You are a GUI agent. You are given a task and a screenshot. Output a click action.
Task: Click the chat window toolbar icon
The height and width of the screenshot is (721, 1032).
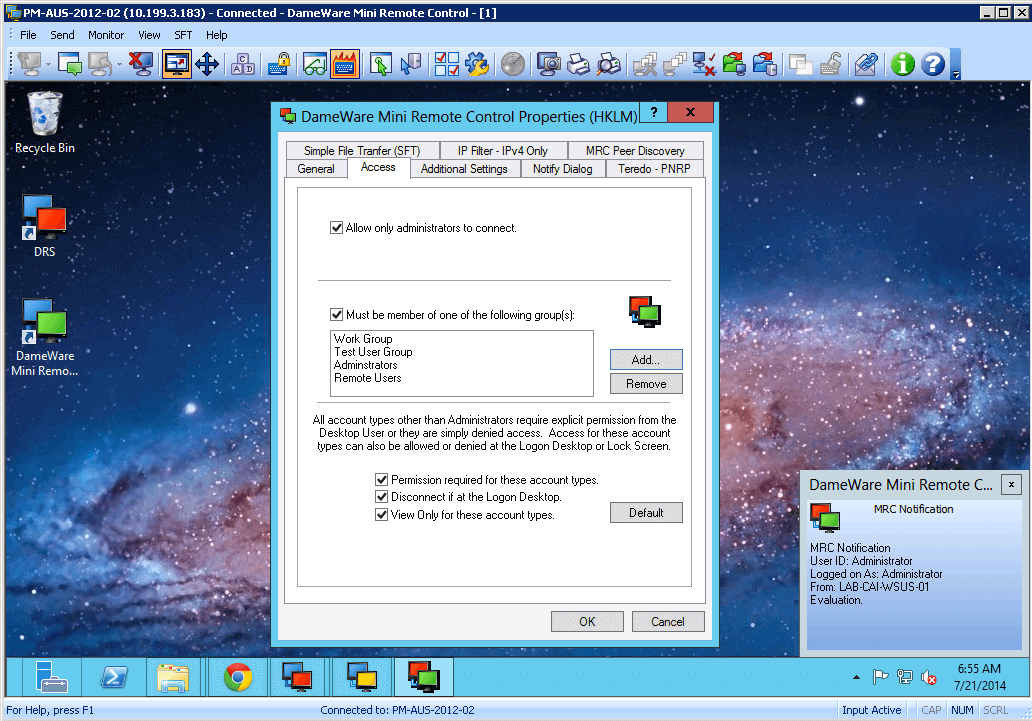tap(70, 64)
